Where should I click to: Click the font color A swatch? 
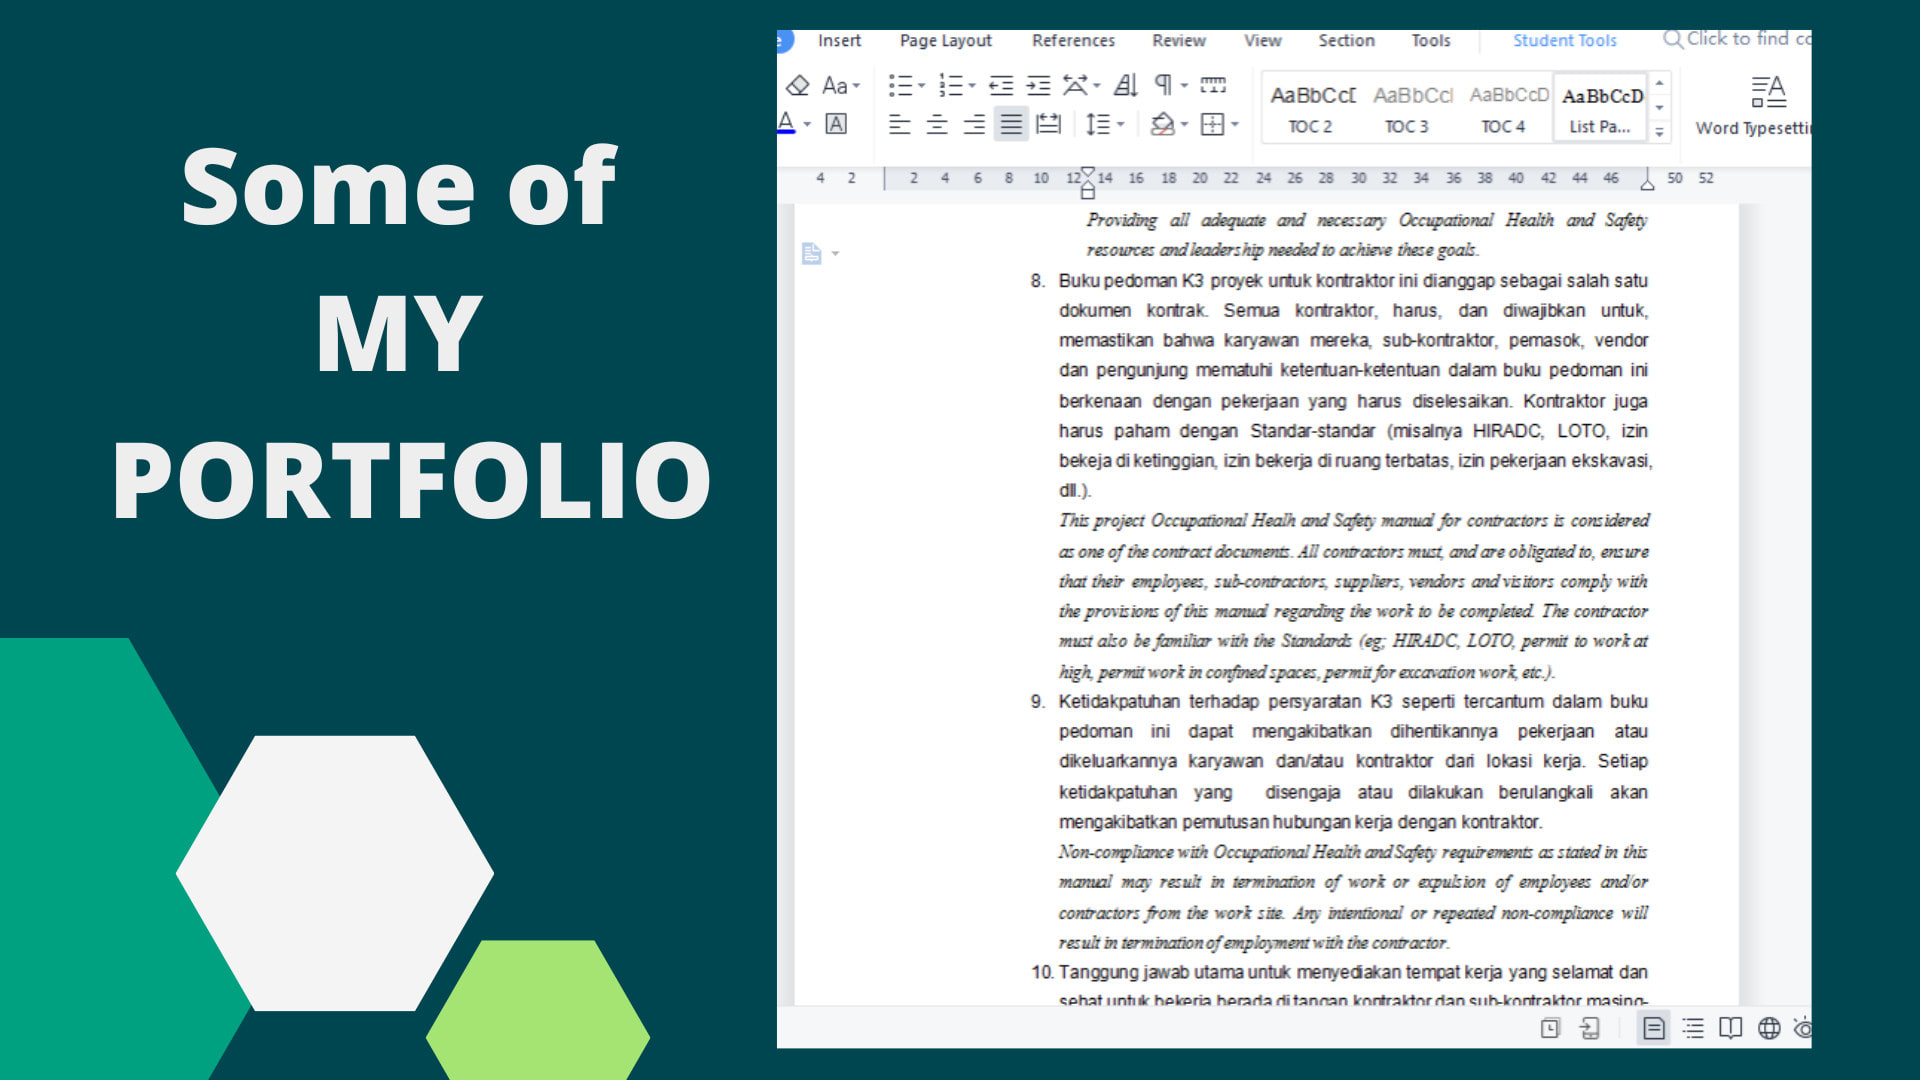click(x=786, y=123)
